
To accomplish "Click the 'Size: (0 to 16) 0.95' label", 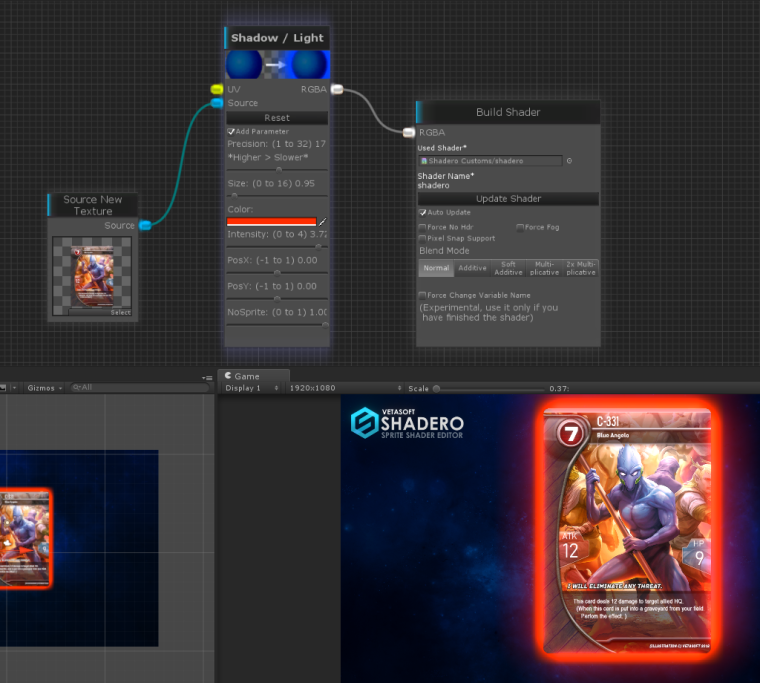I will coord(271,184).
